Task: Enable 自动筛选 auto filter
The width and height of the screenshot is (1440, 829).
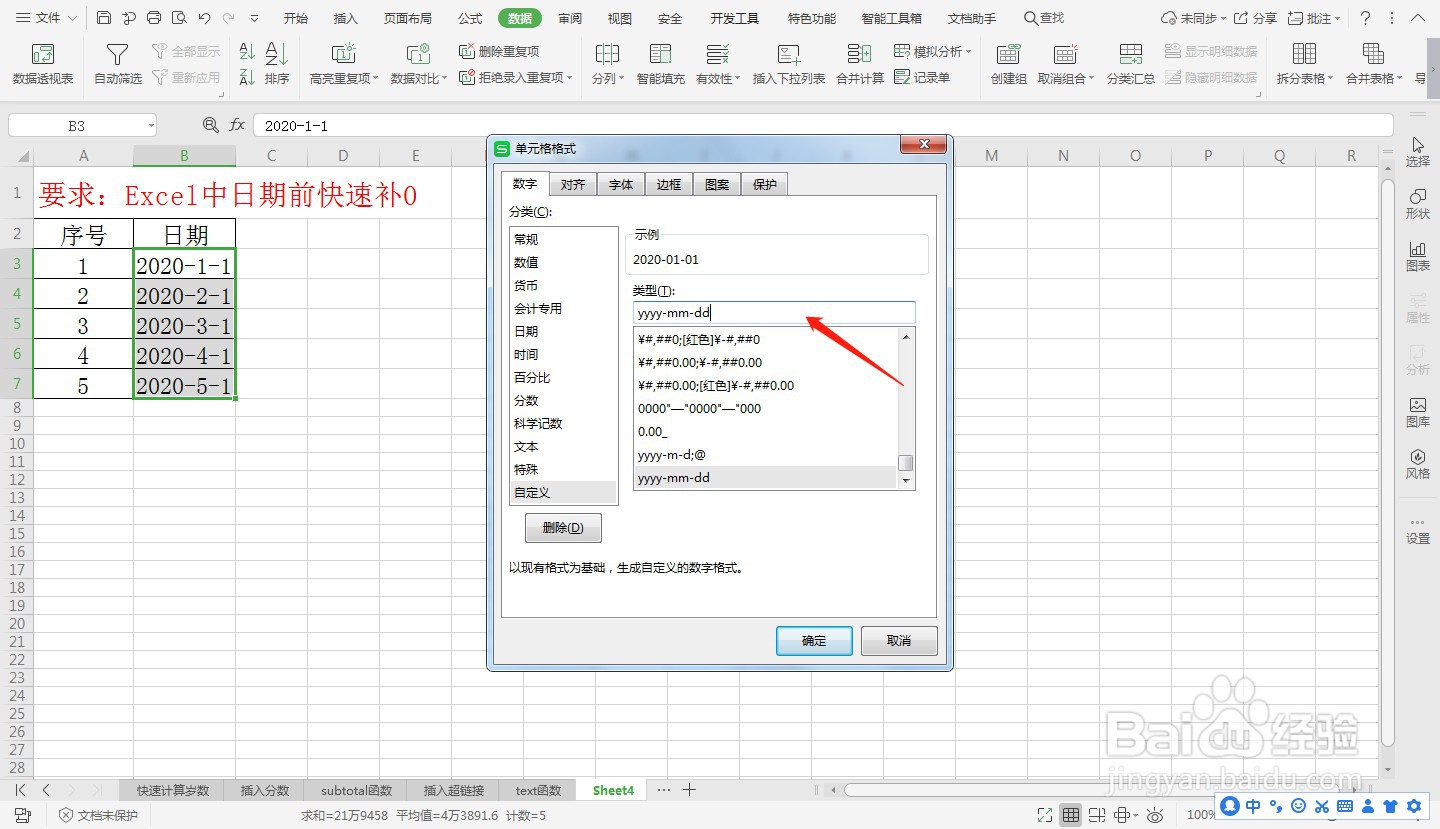Action: (117, 64)
